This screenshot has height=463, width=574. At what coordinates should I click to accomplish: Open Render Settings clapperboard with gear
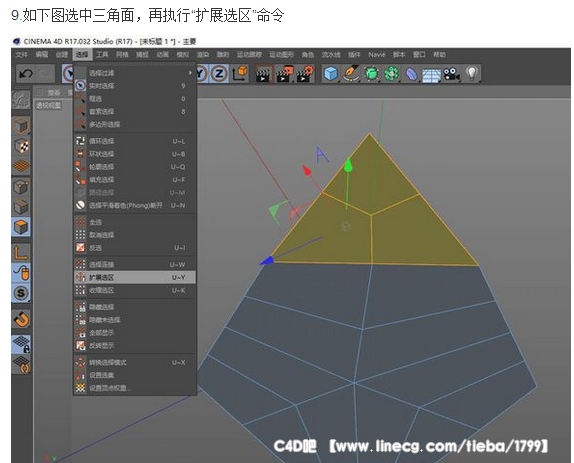(x=305, y=74)
